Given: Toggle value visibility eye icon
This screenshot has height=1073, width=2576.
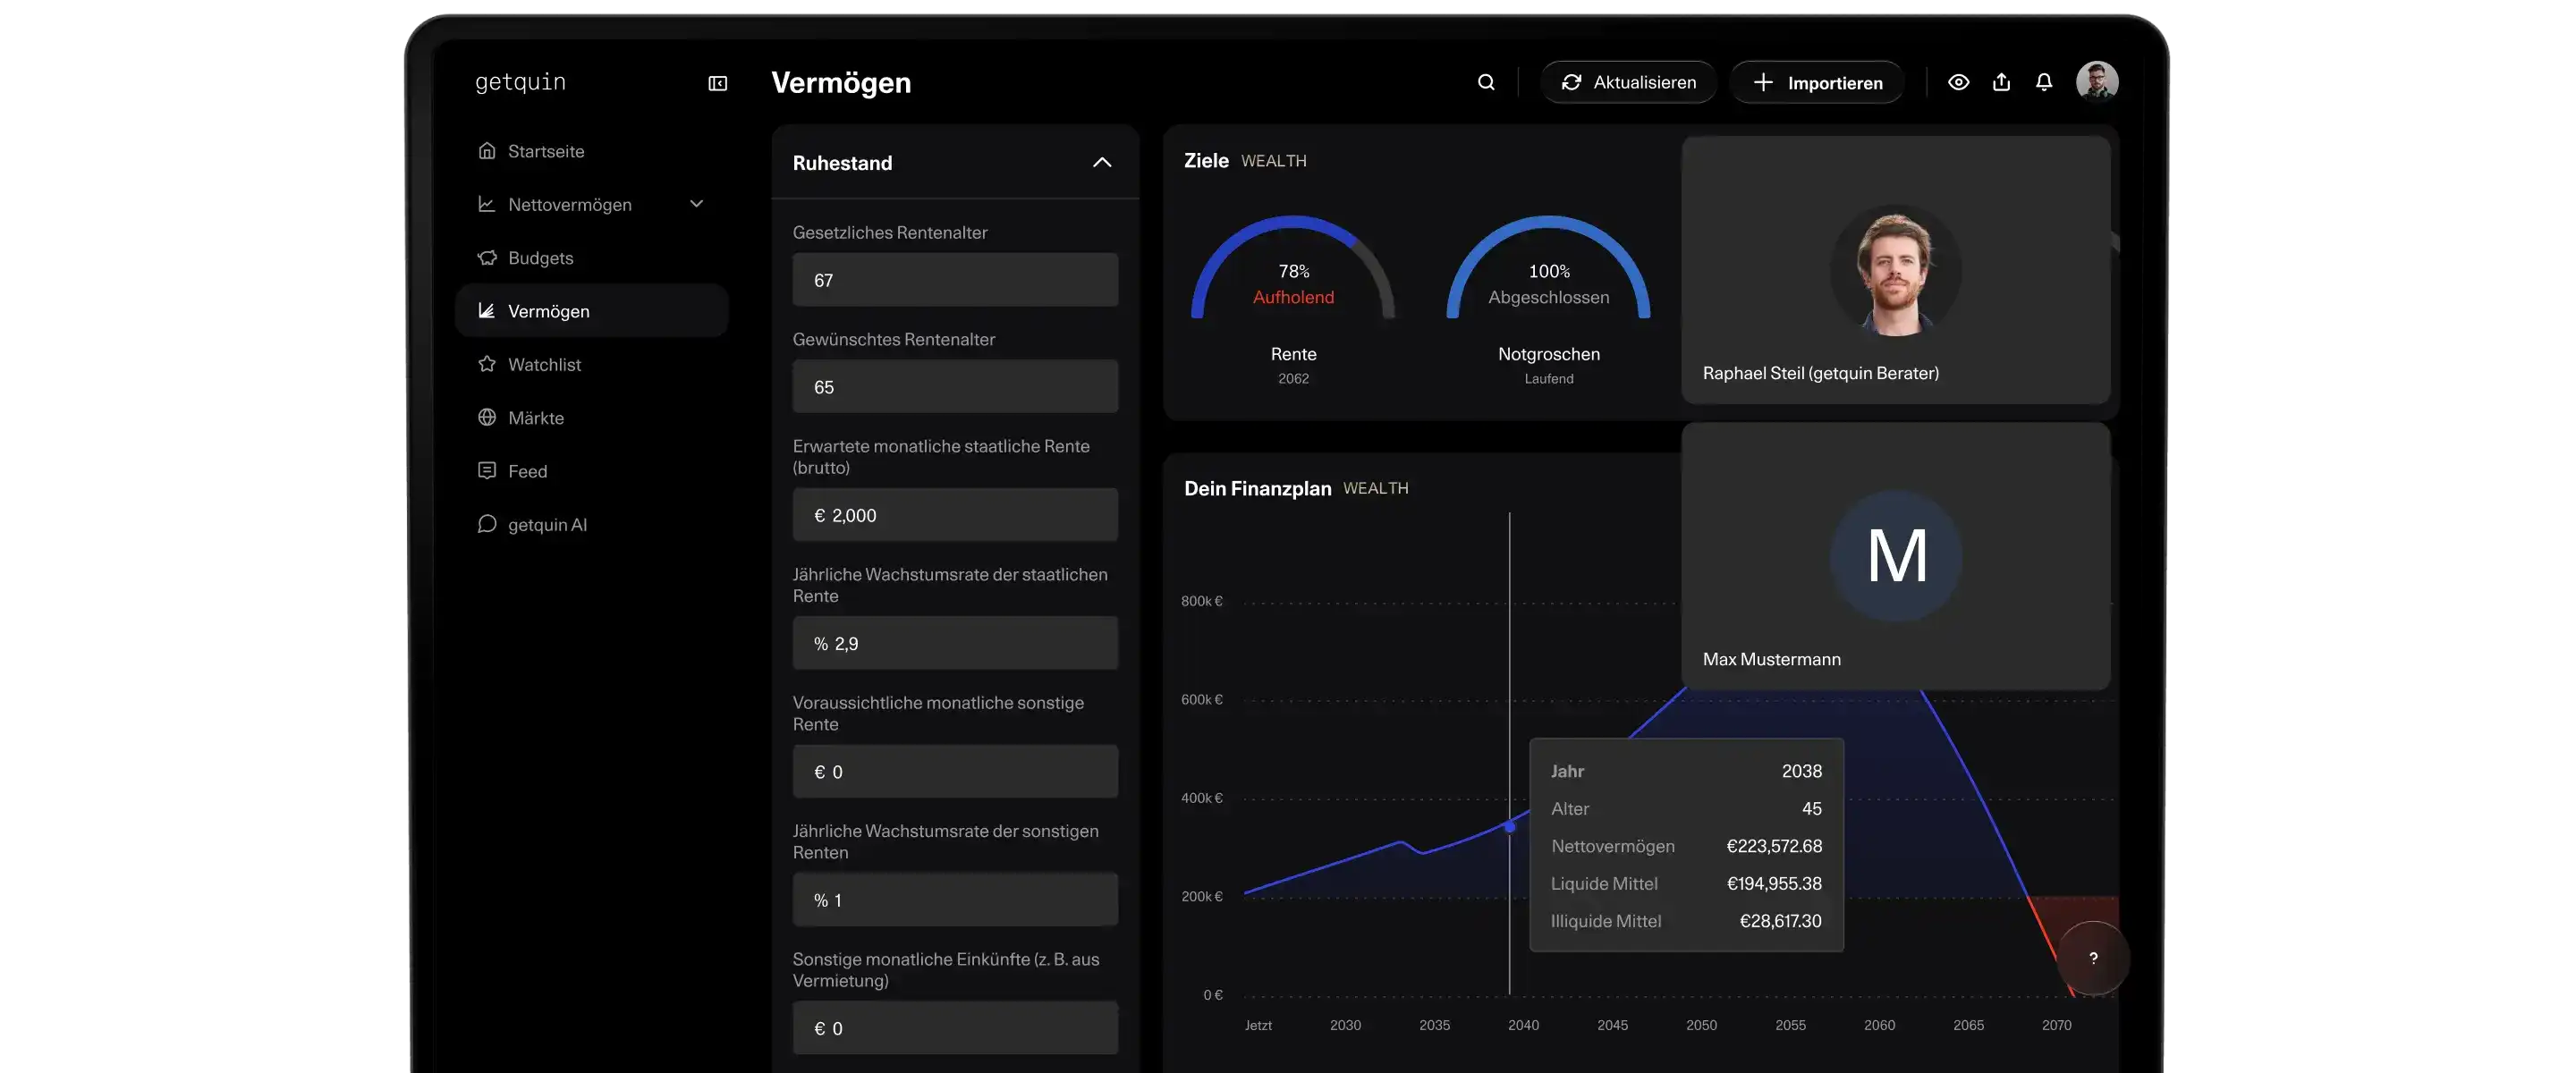Looking at the screenshot, I should [x=1958, y=82].
